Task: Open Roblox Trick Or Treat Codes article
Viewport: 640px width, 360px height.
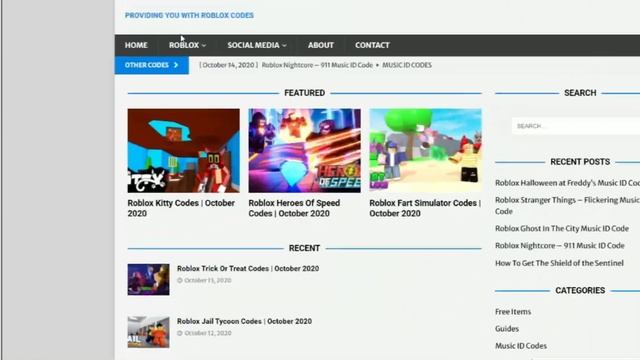Action: [x=248, y=269]
